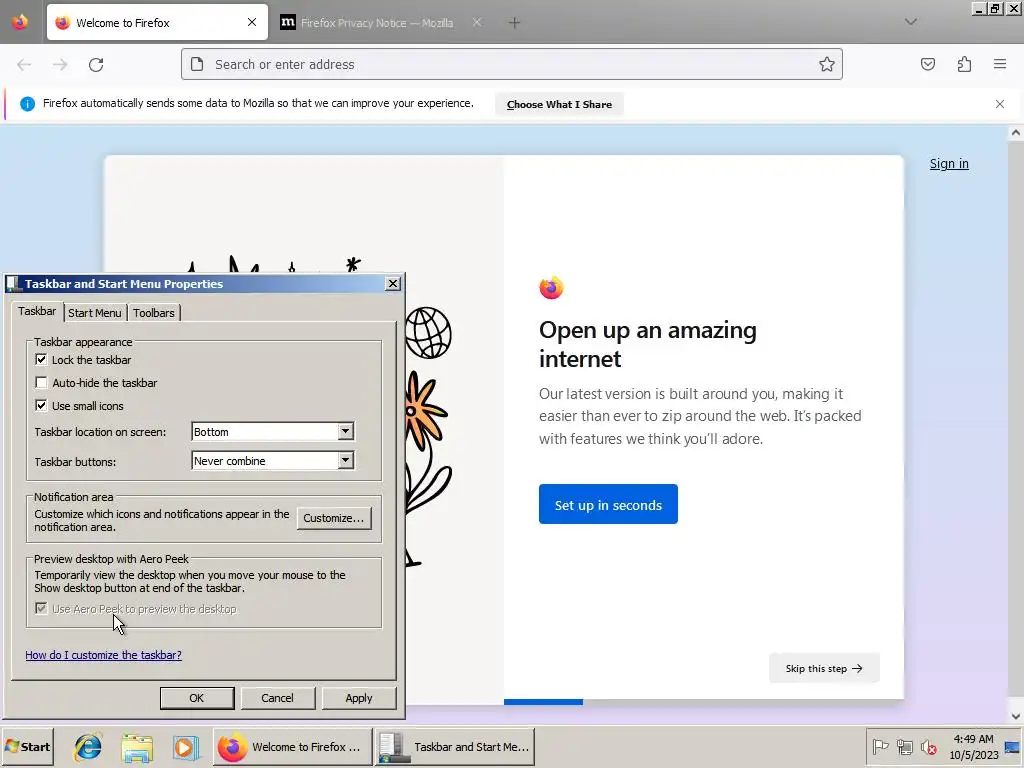
Task: Click the Firefox logo above the headline
Action: 551,287
